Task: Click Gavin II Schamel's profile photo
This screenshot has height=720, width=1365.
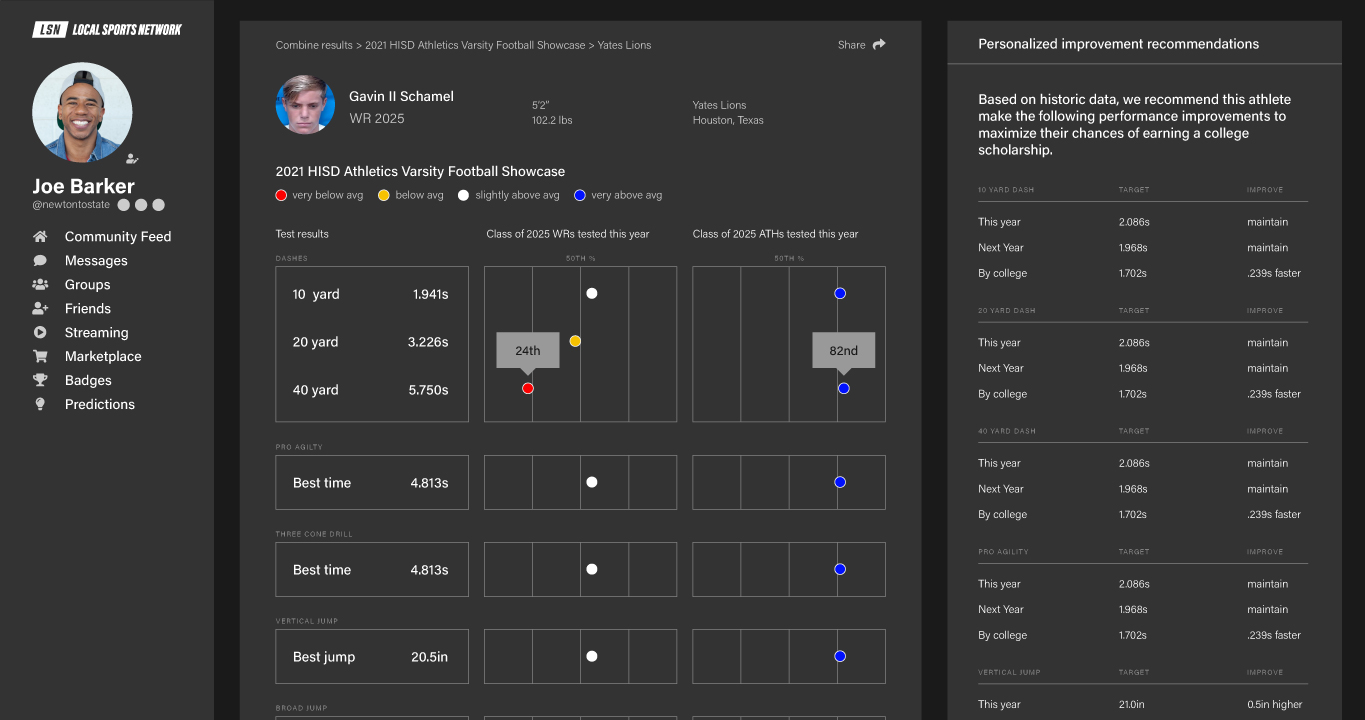Action: click(305, 104)
